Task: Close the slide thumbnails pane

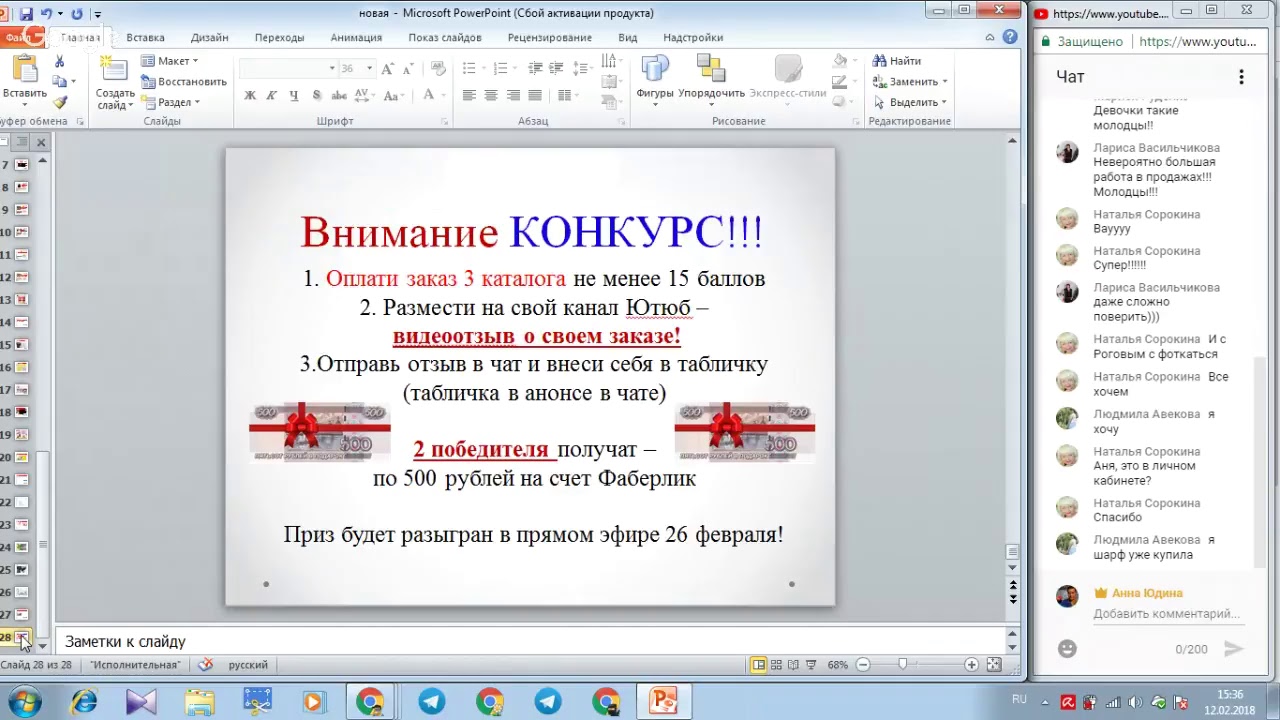Action: (41, 143)
